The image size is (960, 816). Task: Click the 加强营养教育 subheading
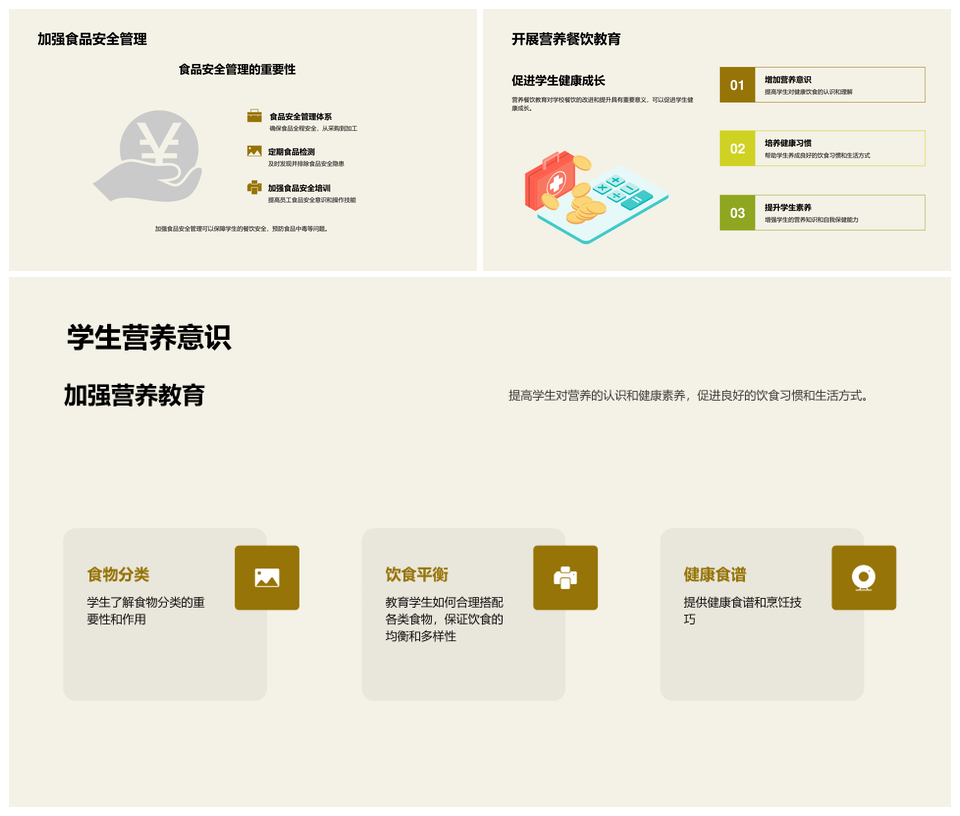134,395
